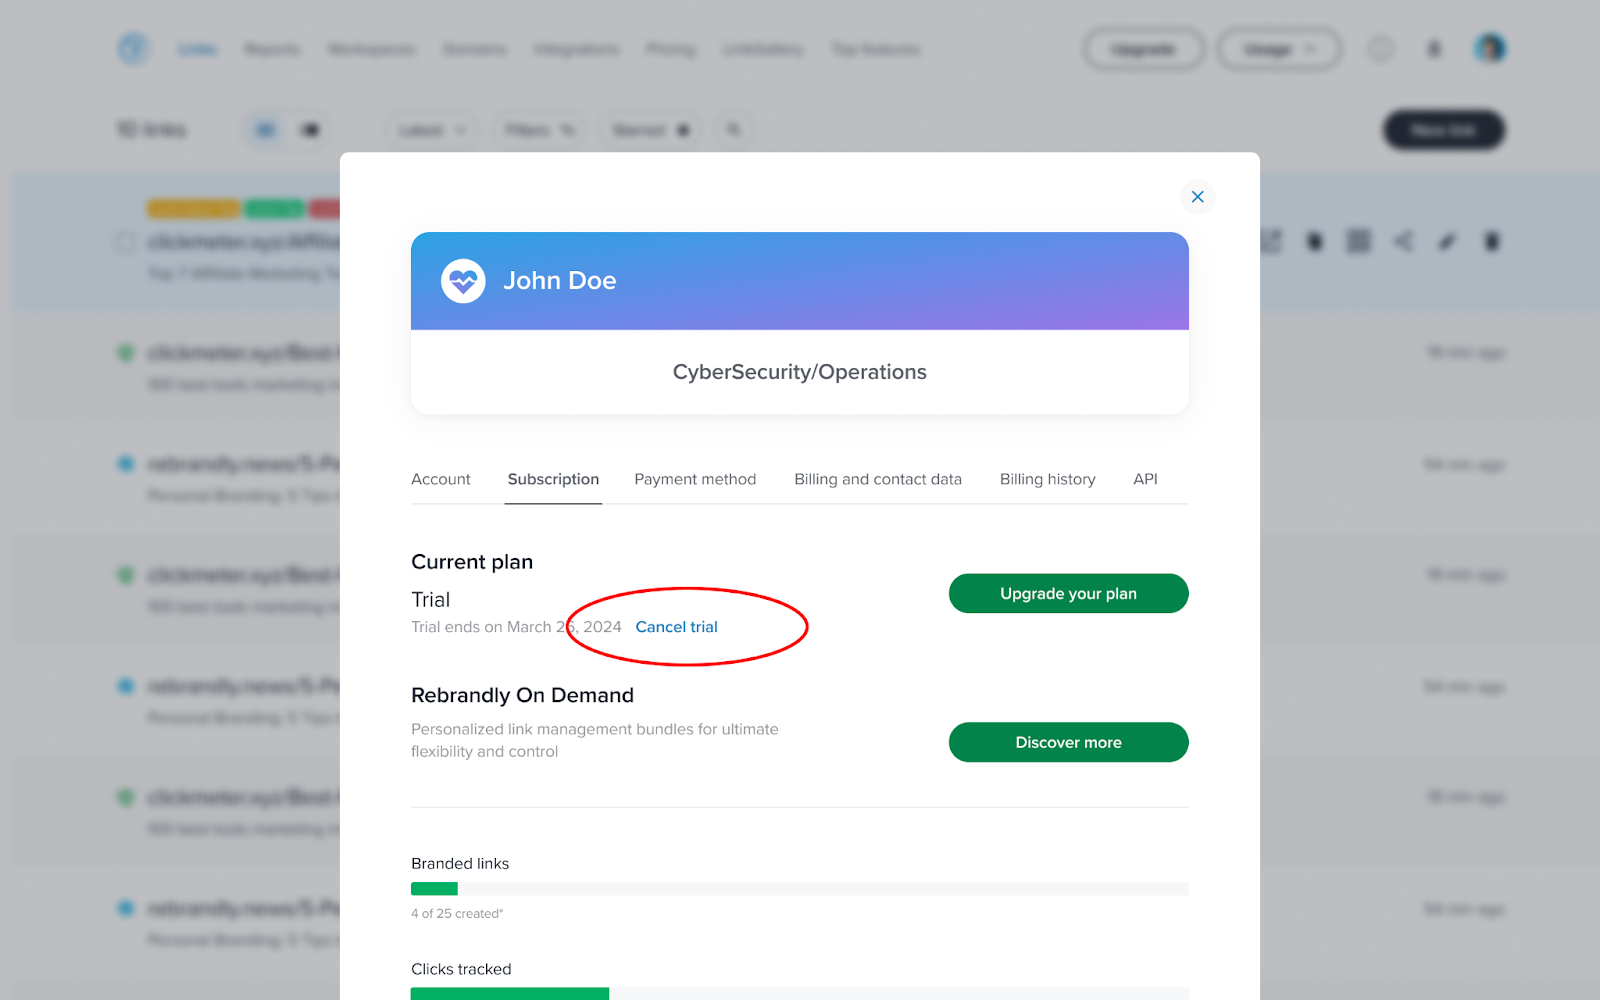
Task: Expand the Usage dropdown in the header
Action: [1279, 49]
